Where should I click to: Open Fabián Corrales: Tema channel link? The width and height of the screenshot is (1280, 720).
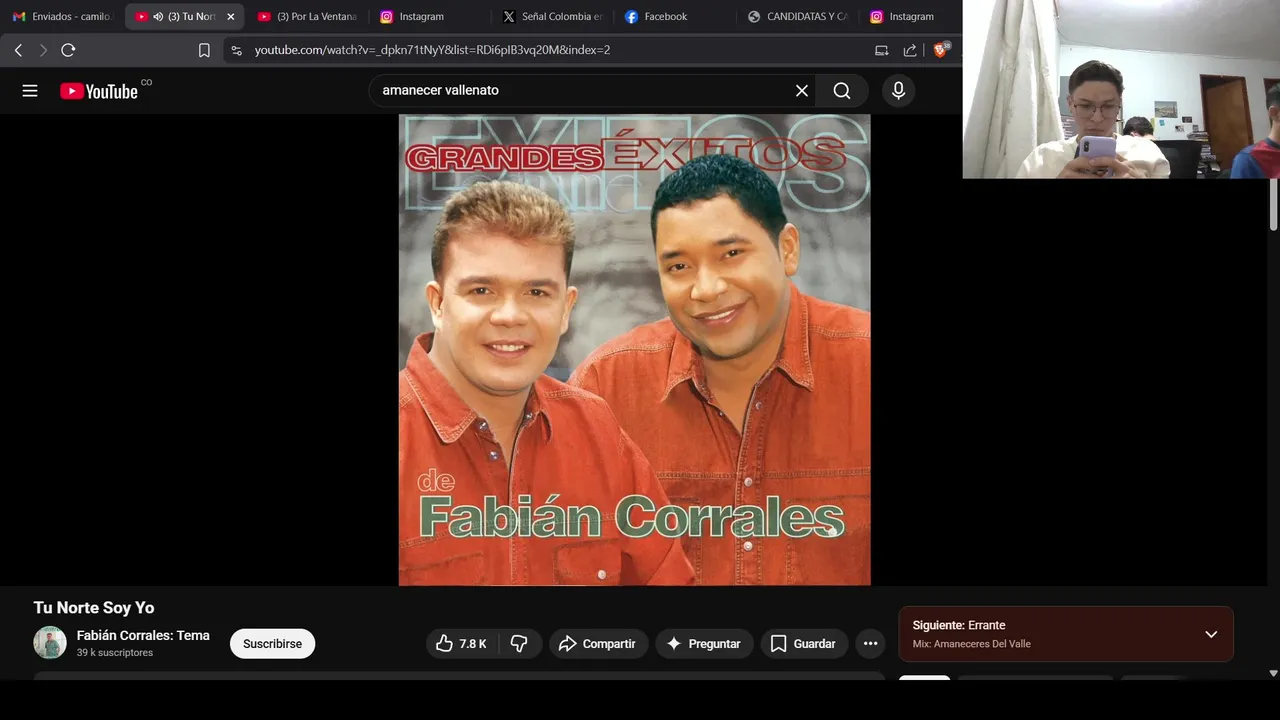click(x=143, y=635)
